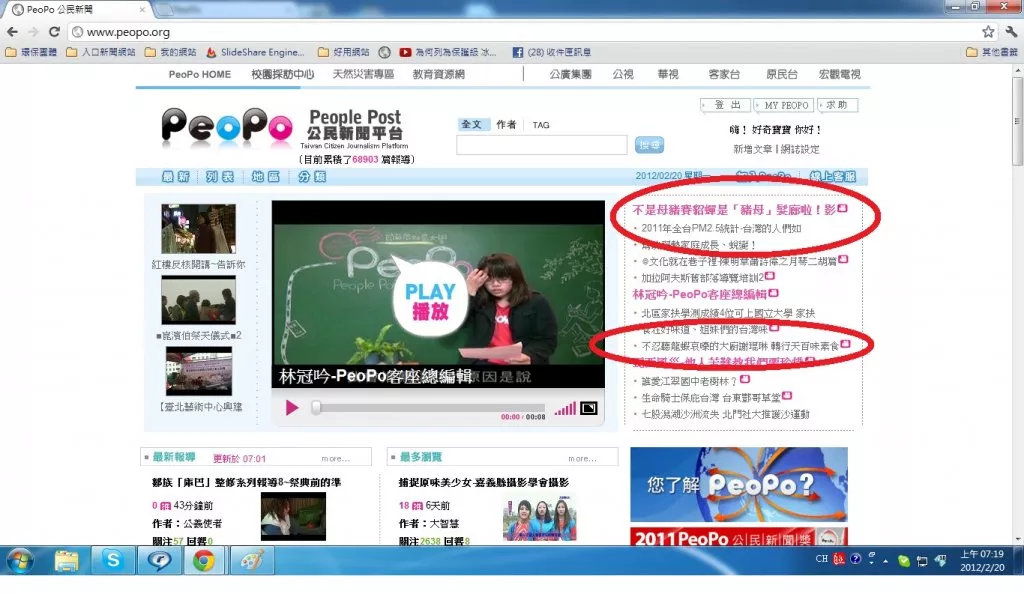Viewport: 1024px width, 594px height.
Task: Click more... beside 最新報導
Action: click(x=336, y=459)
